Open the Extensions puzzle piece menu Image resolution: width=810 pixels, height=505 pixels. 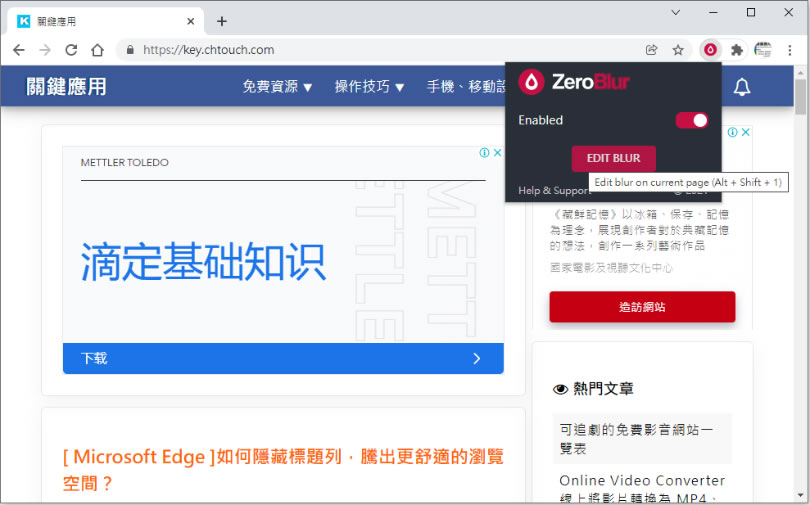[737, 50]
